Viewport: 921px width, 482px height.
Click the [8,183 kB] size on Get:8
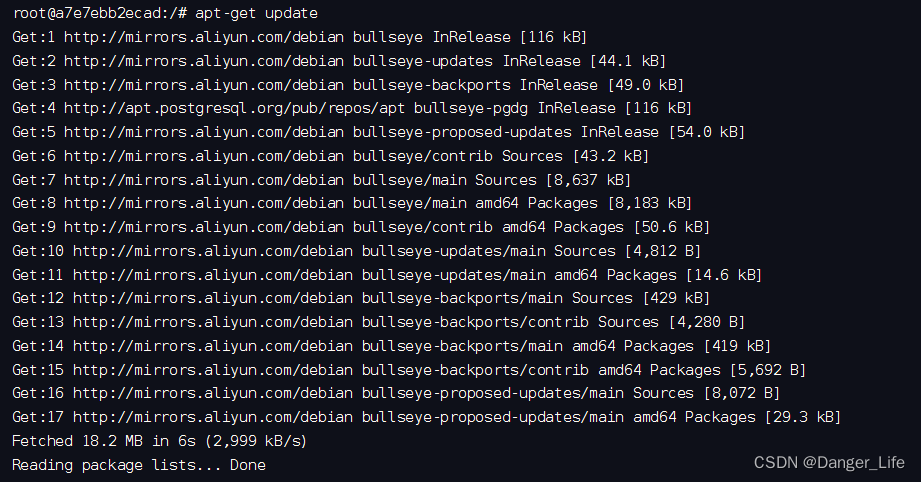[x=650, y=203]
